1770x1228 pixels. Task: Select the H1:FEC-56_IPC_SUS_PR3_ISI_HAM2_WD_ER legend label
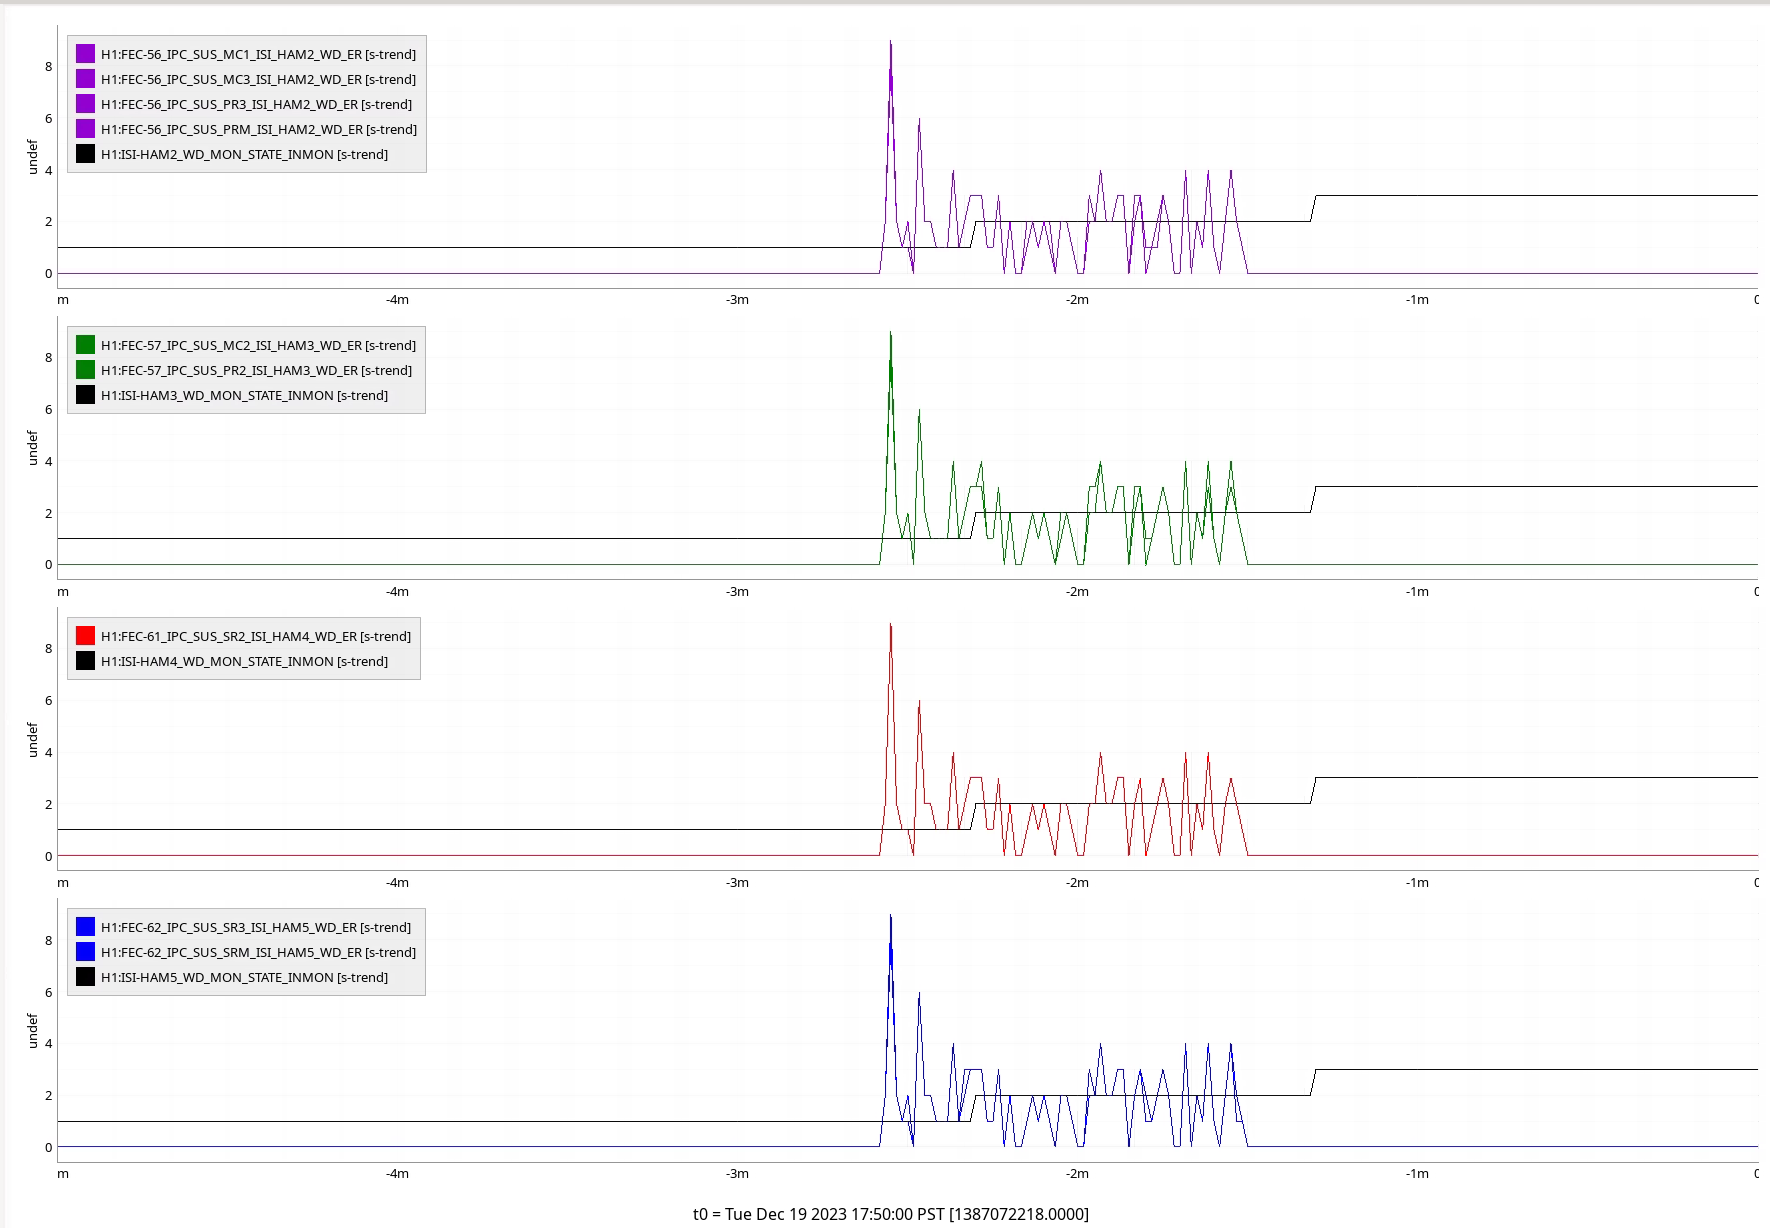(256, 104)
